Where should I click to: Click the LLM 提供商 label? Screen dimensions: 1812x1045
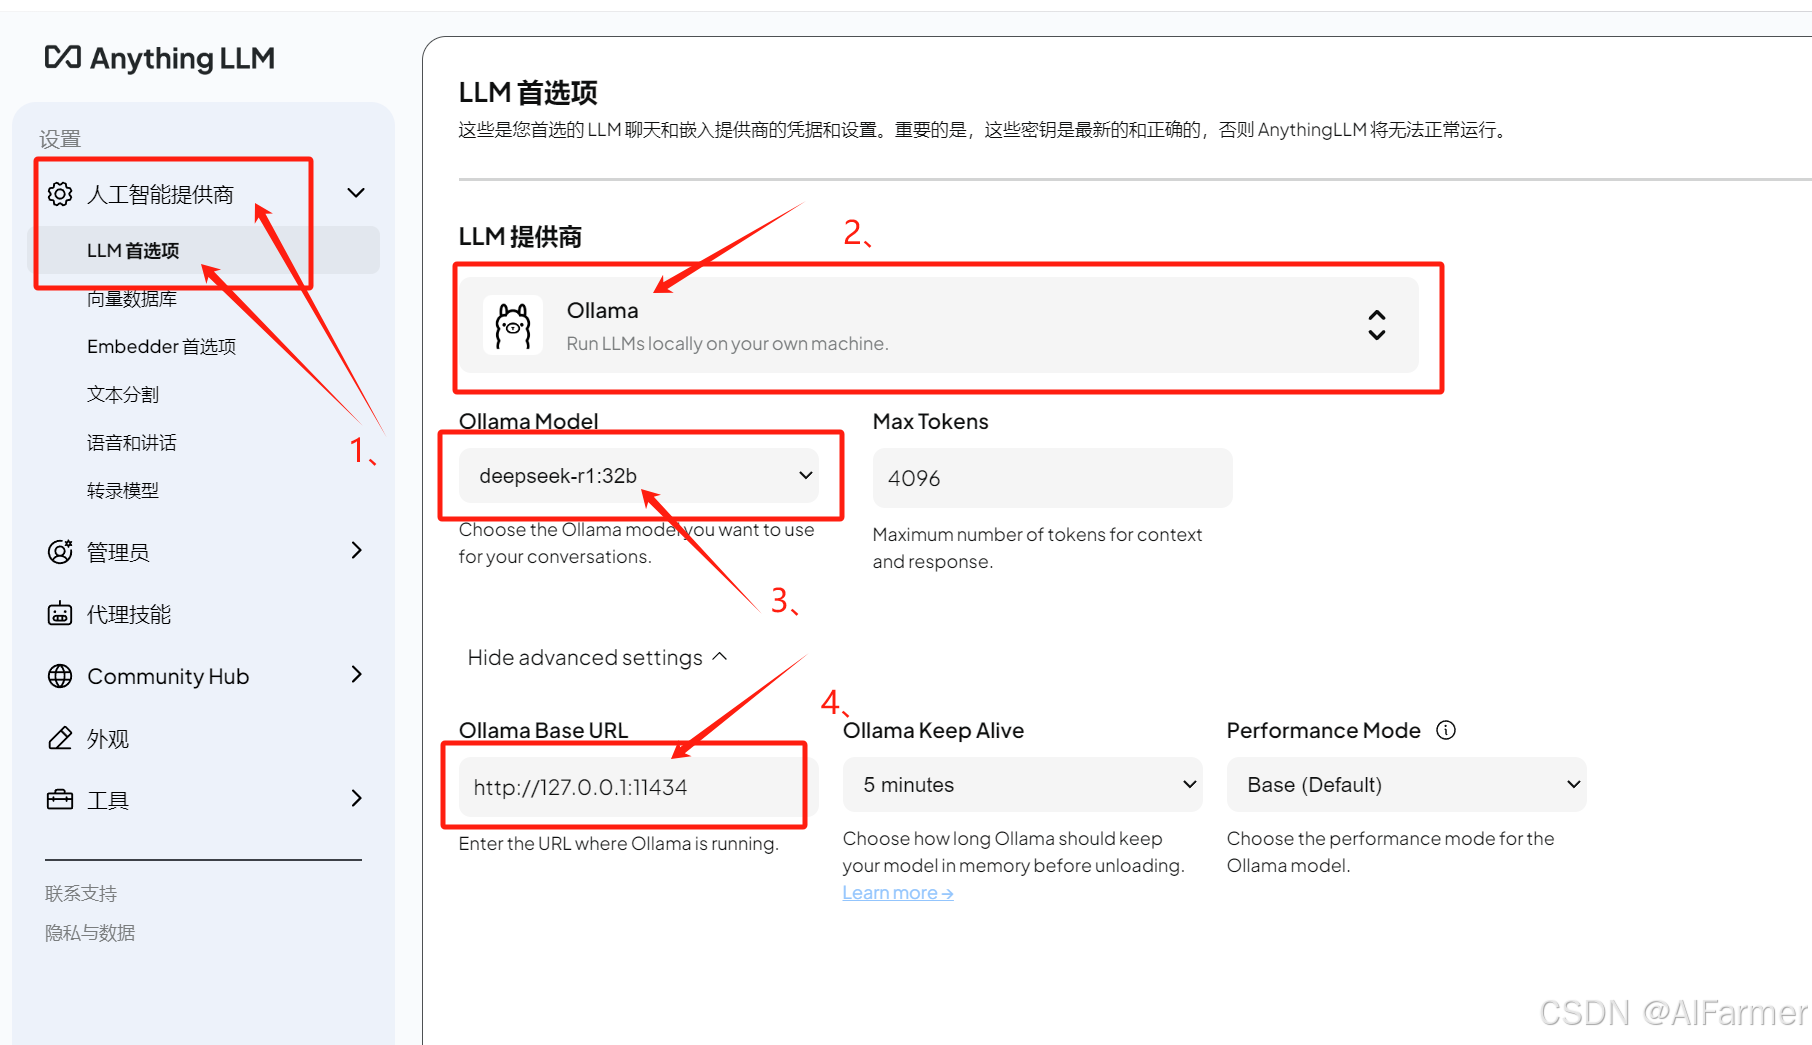tap(520, 237)
